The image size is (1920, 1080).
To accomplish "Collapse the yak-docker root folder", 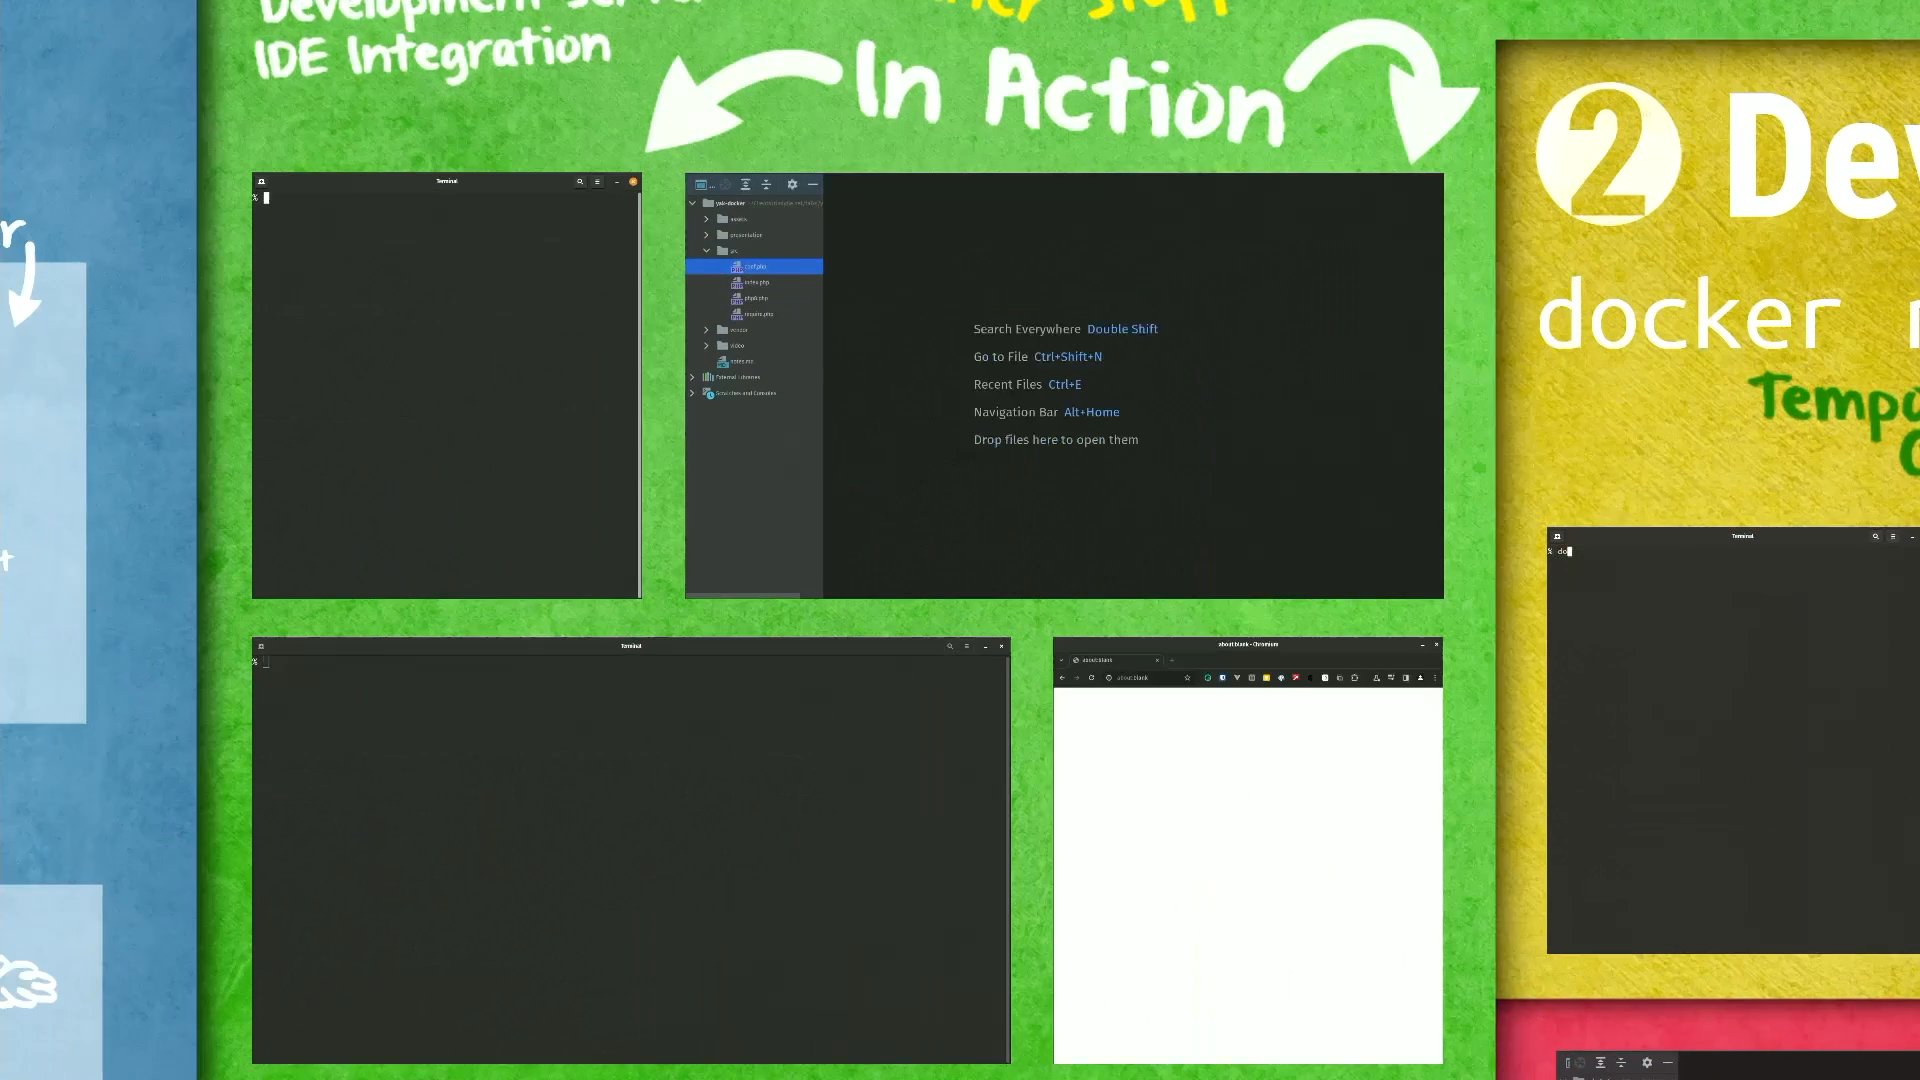I will tap(692, 203).
